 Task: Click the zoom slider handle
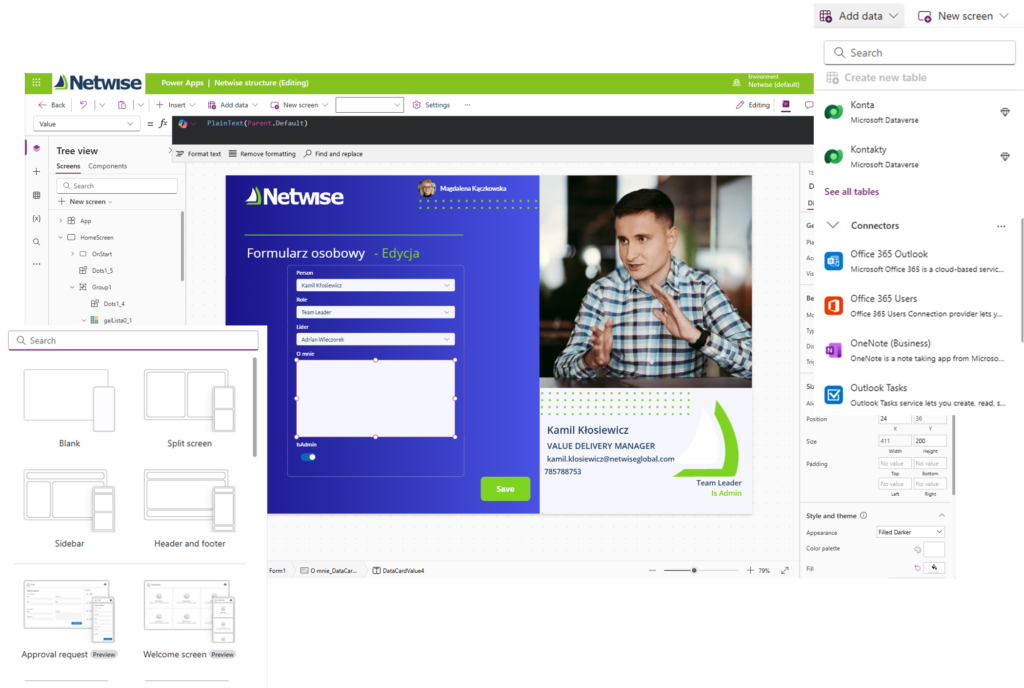[x=694, y=571]
